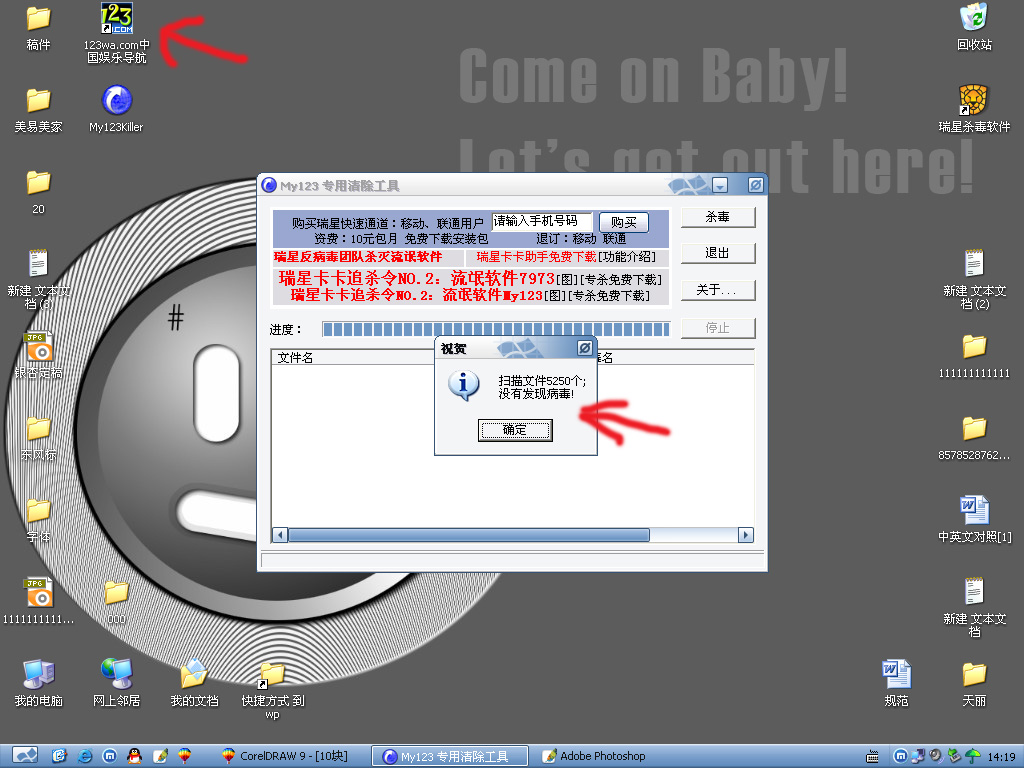Image resolution: width=1024 pixels, height=768 pixels.
Task: Click the file list right scroll arrow
Action: (x=746, y=536)
